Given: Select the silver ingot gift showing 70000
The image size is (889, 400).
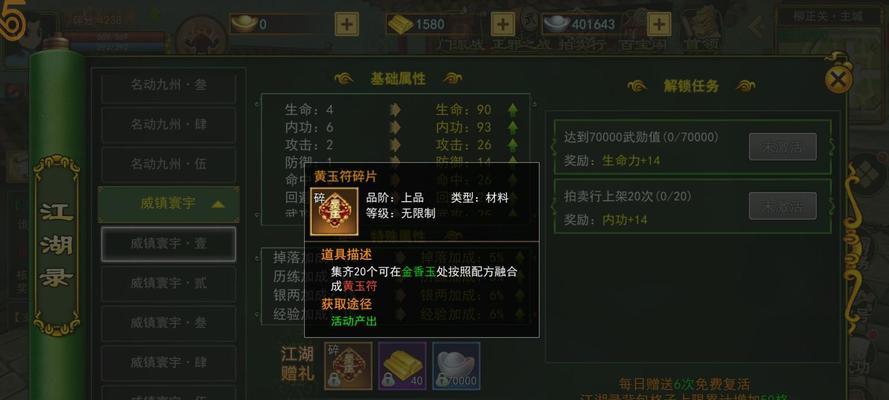Looking at the screenshot, I should tap(456, 365).
